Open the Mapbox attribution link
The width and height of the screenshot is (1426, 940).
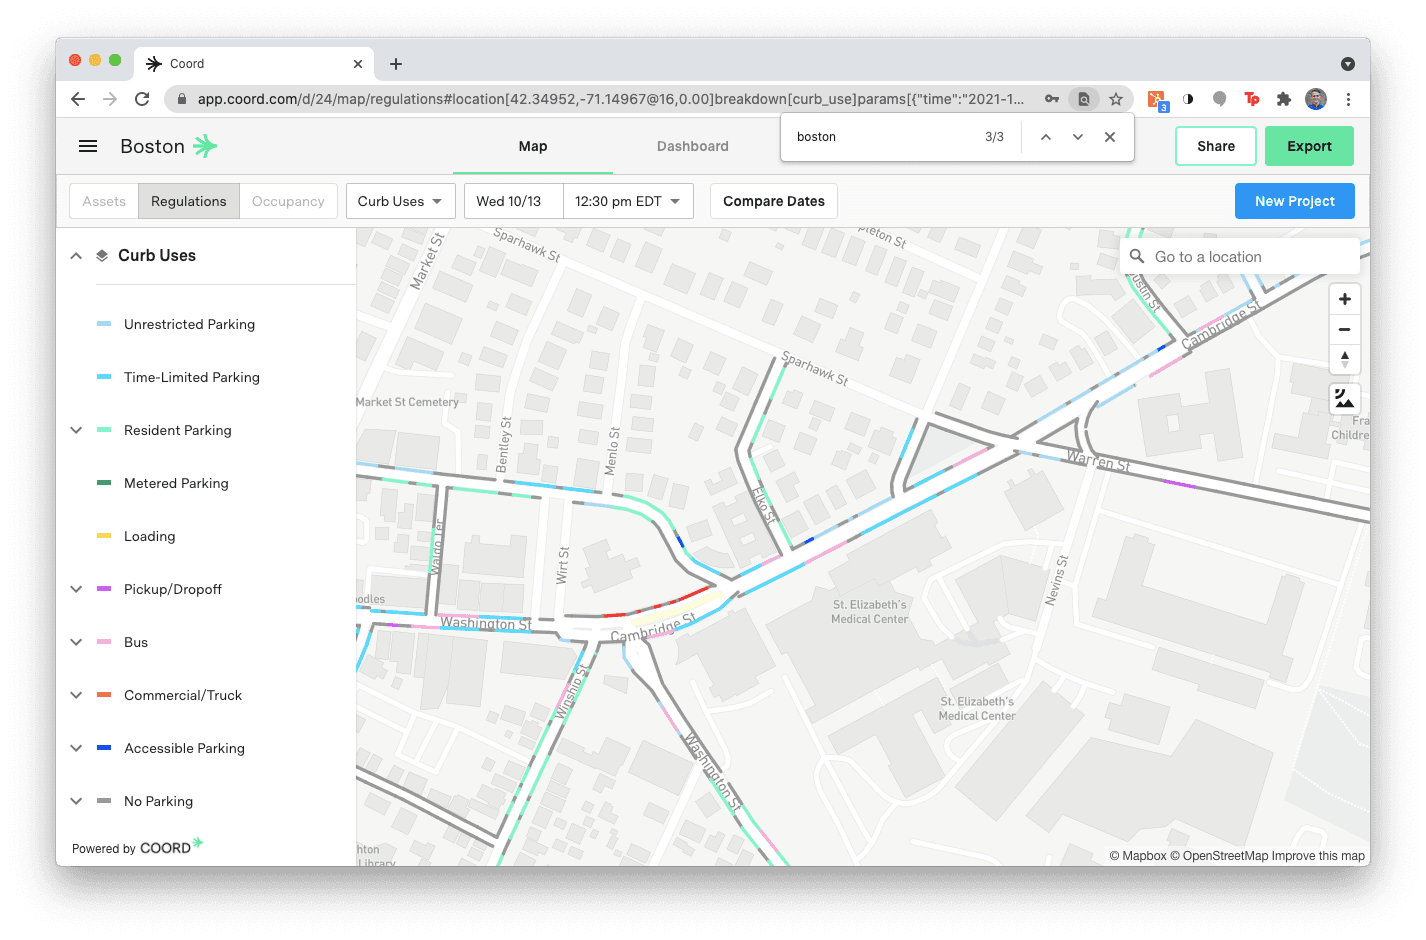point(1138,856)
